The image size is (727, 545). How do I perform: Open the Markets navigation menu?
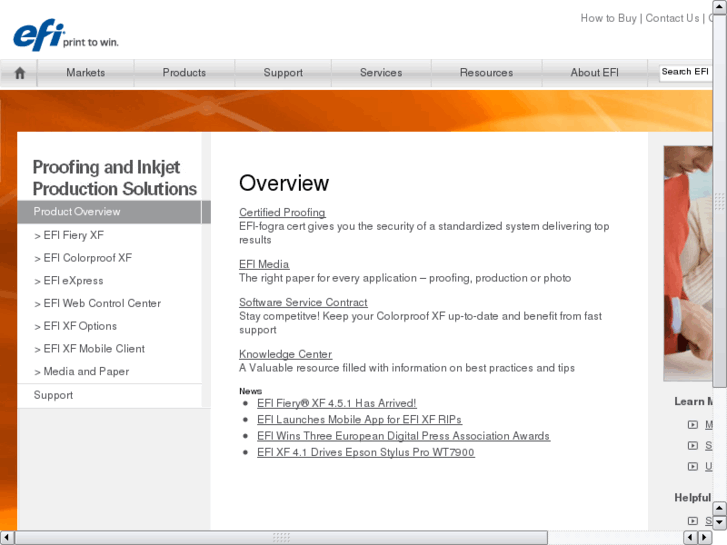tap(86, 73)
